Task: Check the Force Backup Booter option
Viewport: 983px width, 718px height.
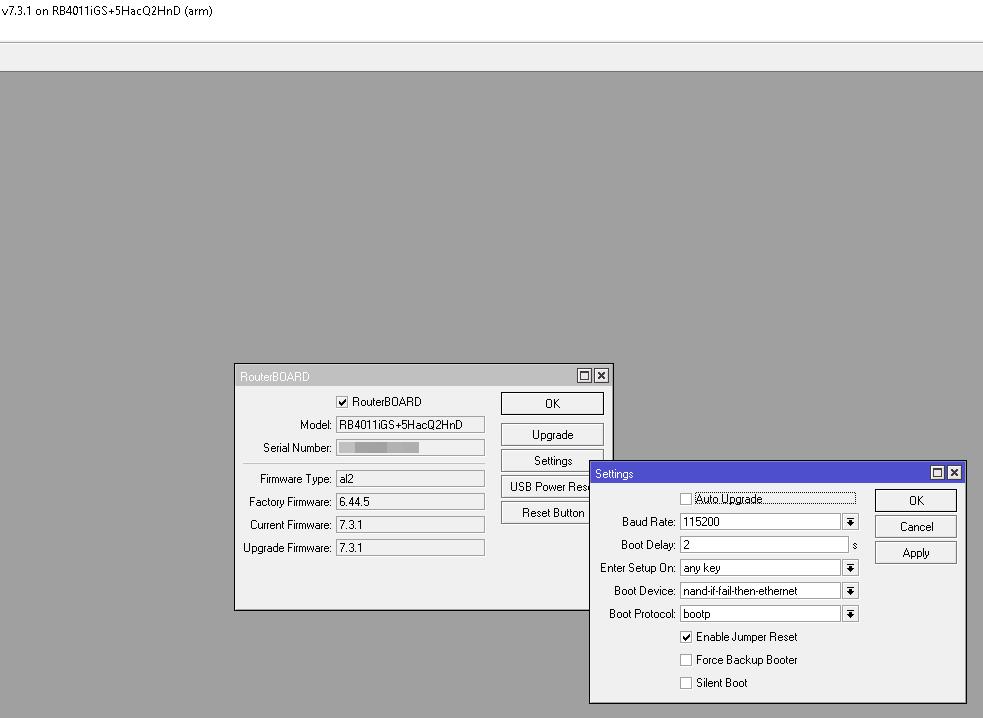Action: [686, 660]
